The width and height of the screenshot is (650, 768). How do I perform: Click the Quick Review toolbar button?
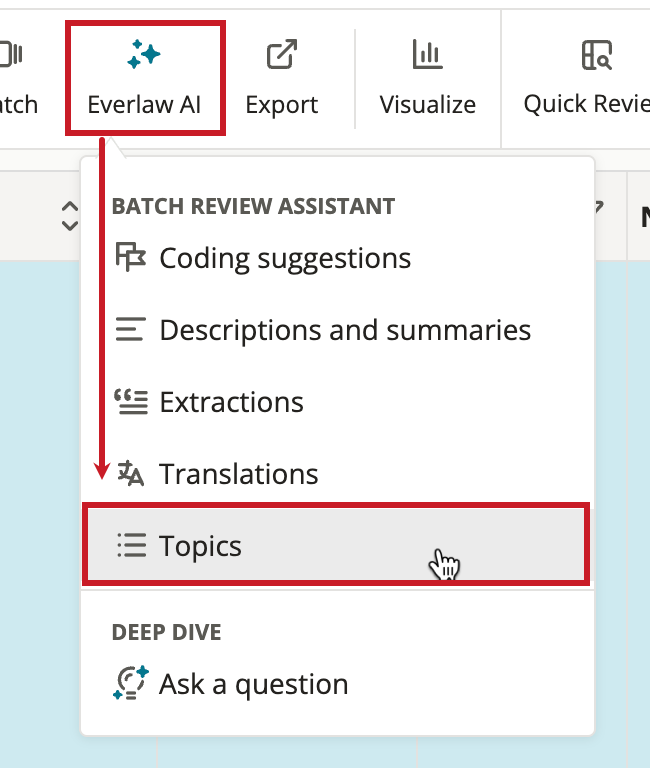[x=586, y=78]
